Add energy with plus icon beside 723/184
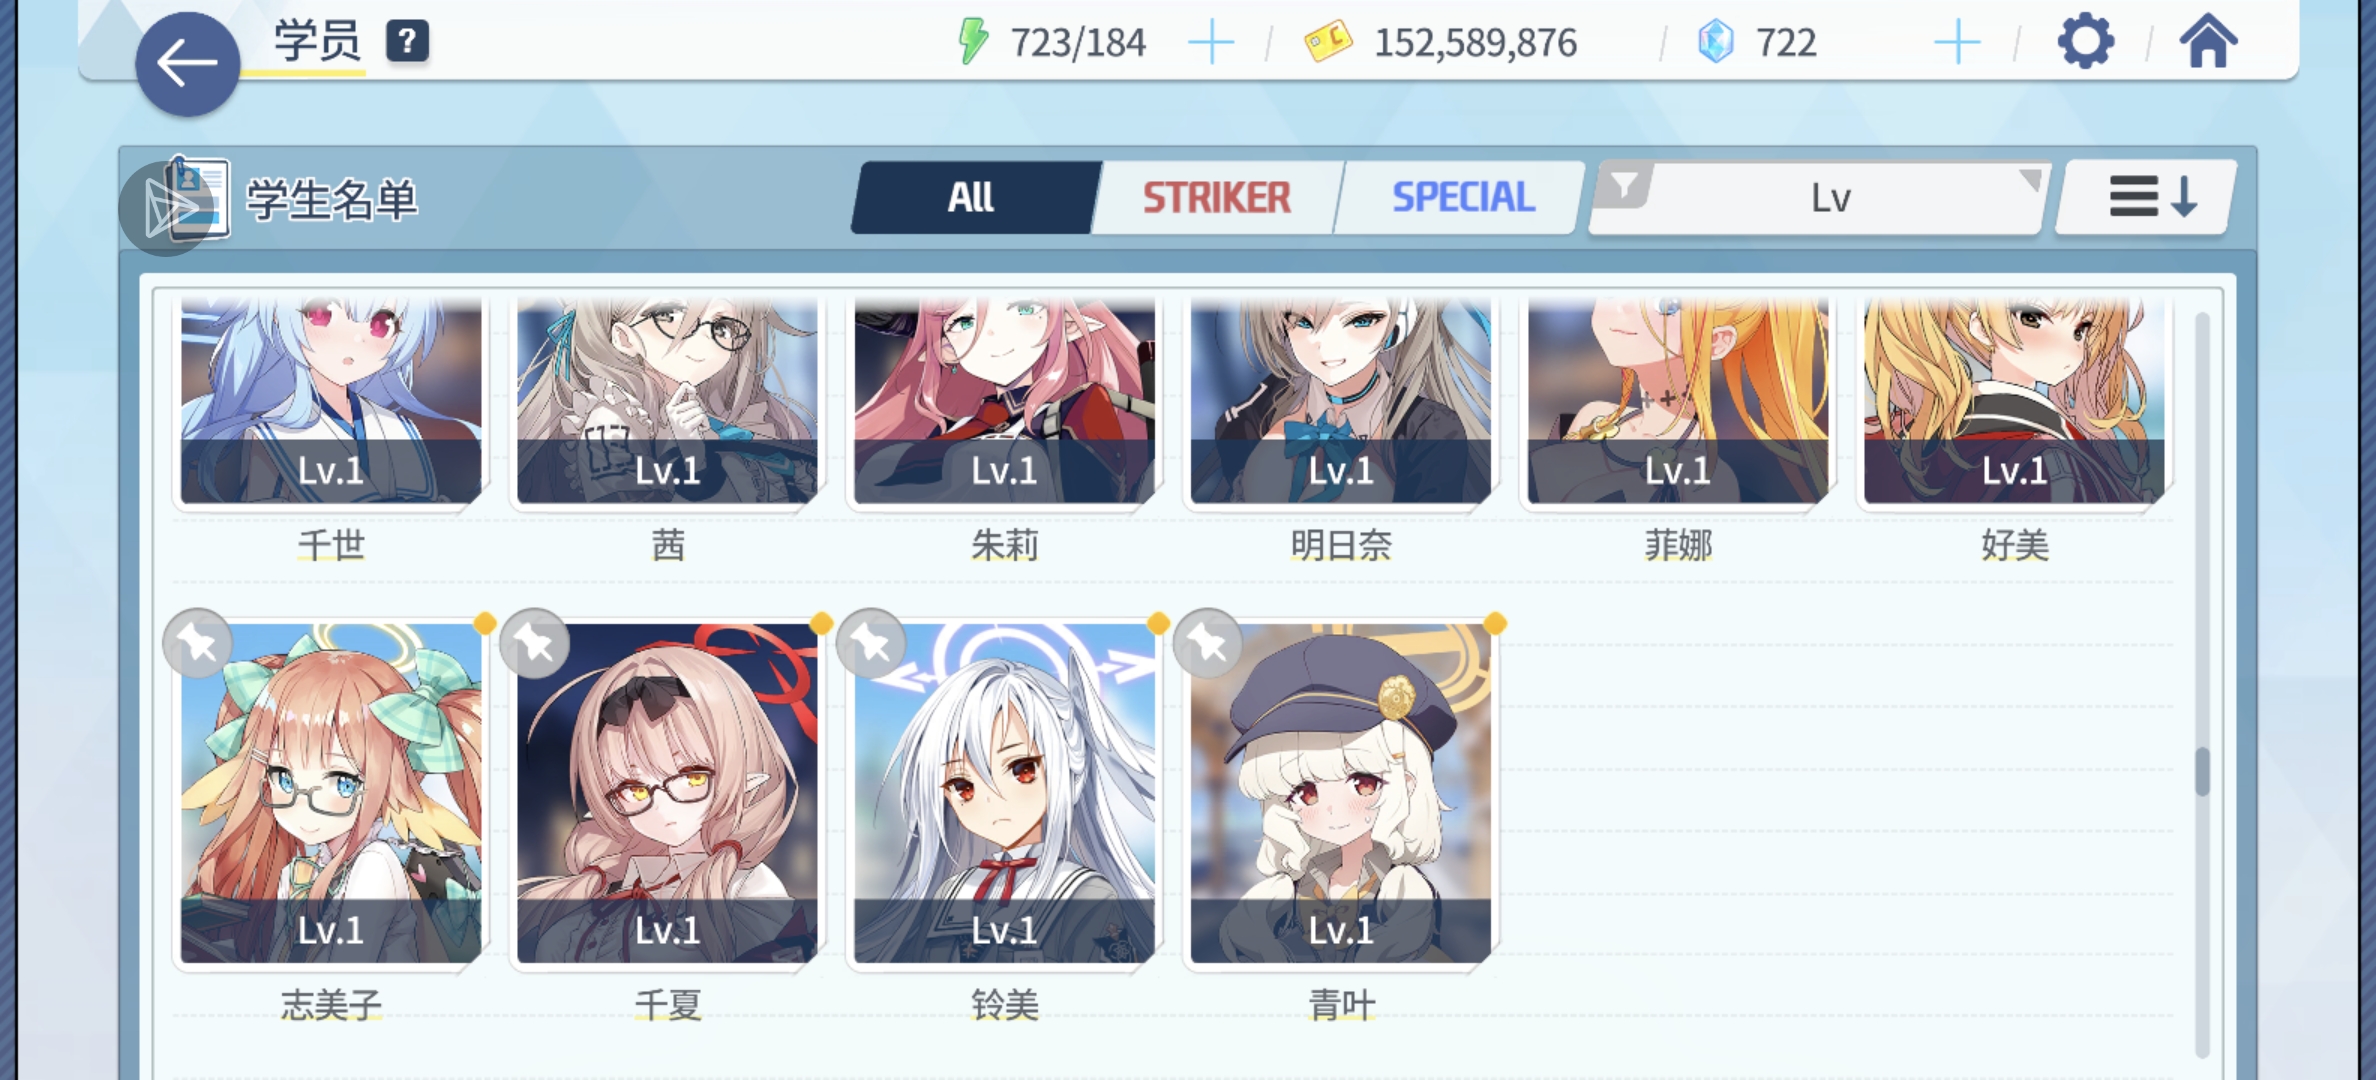Image resolution: width=2376 pixels, height=1080 pixels. point(1211,43)
